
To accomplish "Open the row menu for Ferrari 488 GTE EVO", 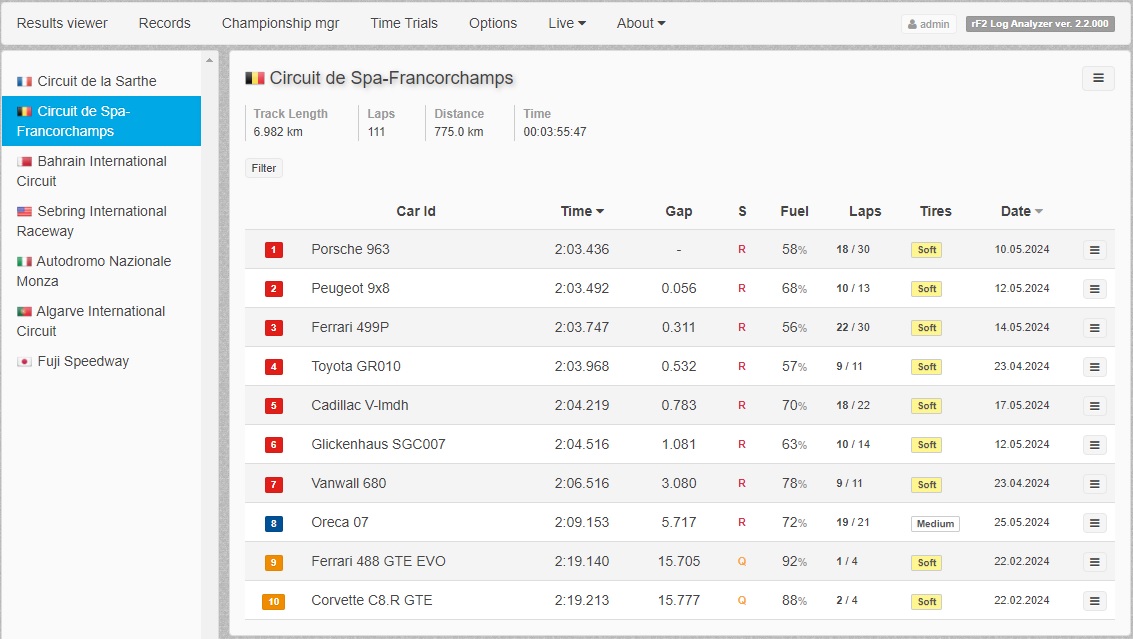I will (x=1095, y=562).
